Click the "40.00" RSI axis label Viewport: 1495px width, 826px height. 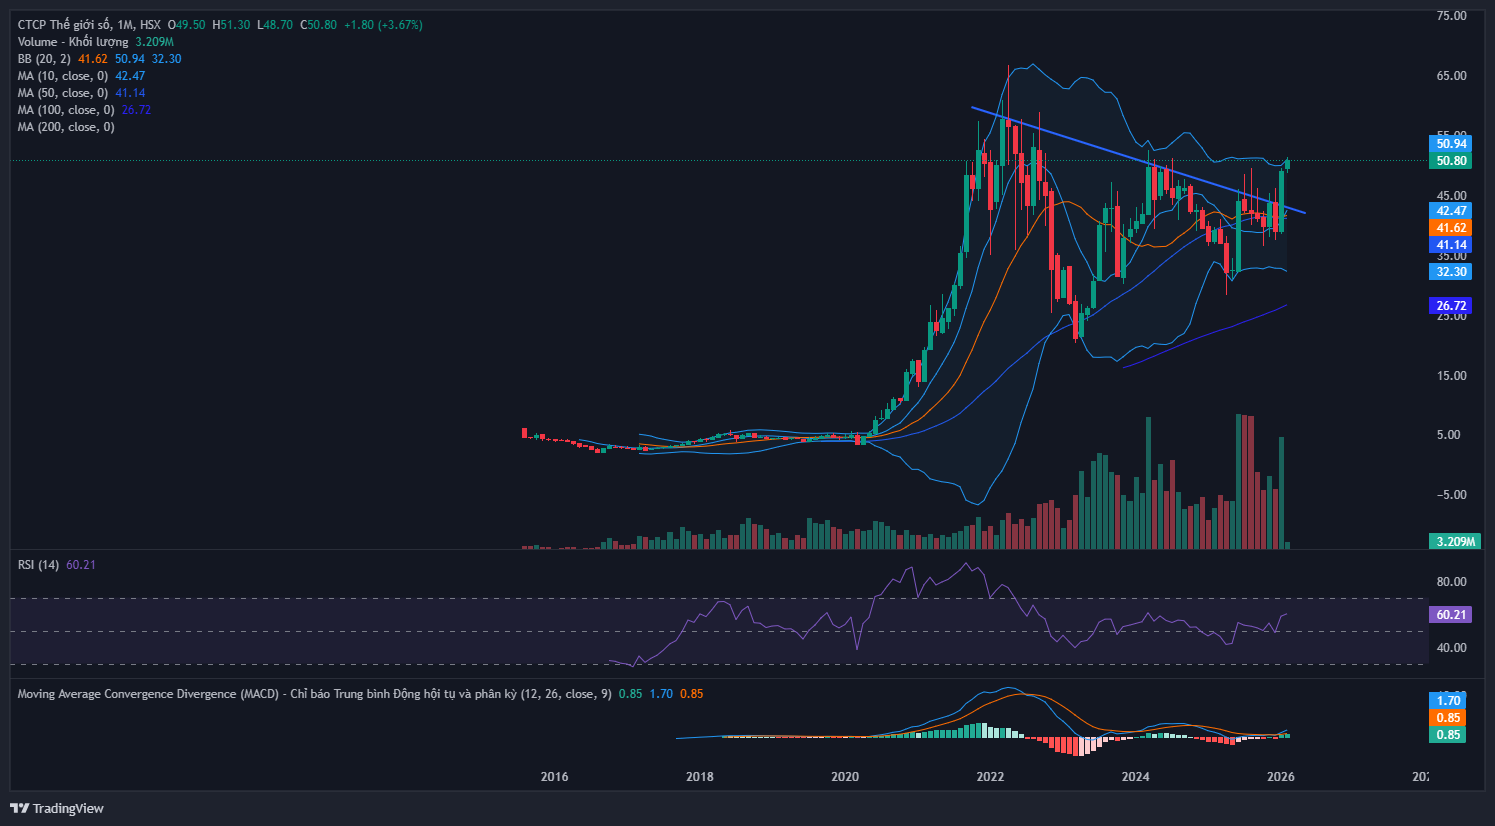coord(1451,648)
